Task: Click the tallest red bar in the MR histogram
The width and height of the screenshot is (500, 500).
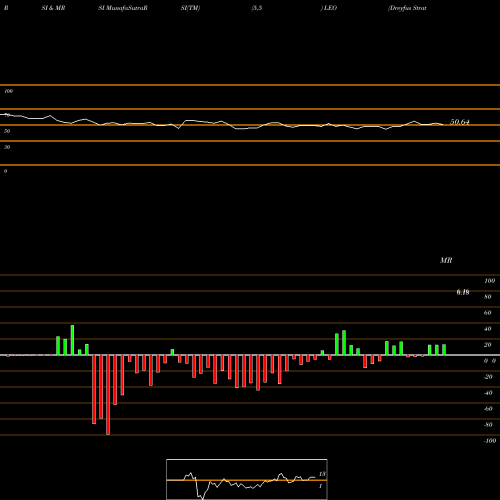Action: 108,395
